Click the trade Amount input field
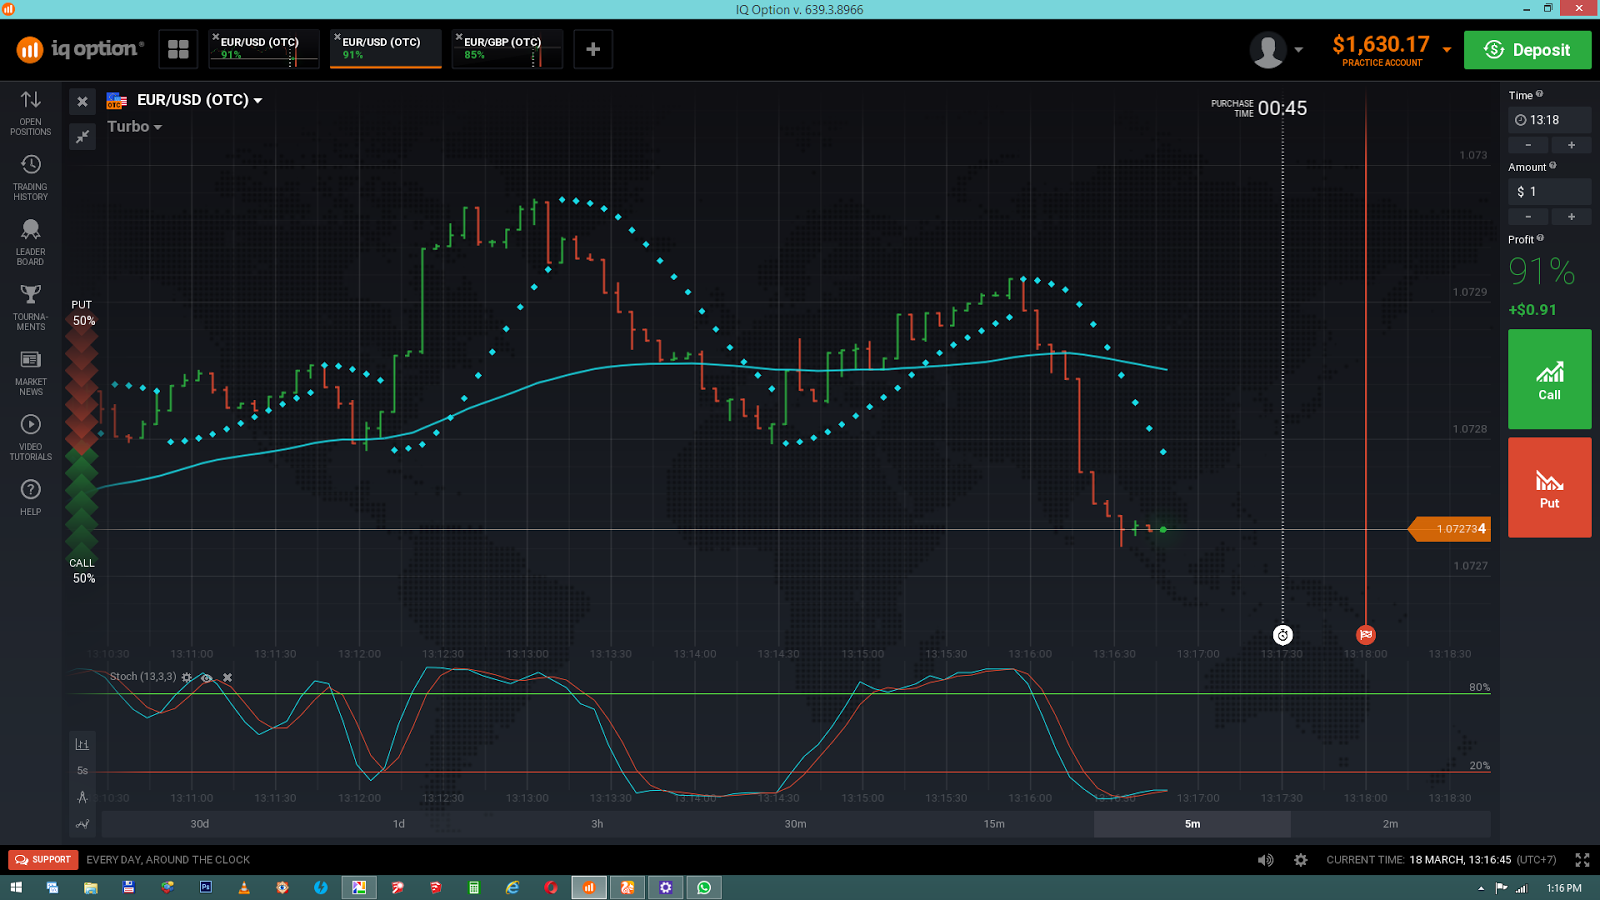 [x=1550, y=192]
